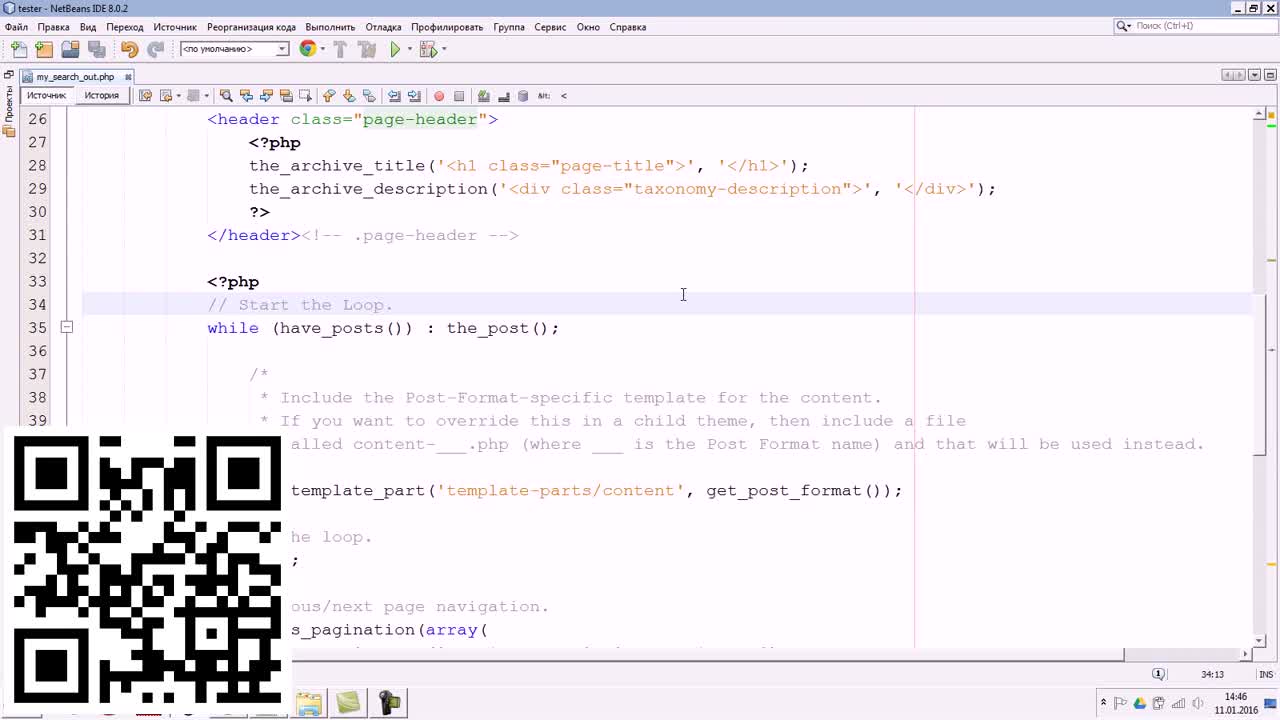
Task: Open project using the toolbar icon
Action: 70,49
